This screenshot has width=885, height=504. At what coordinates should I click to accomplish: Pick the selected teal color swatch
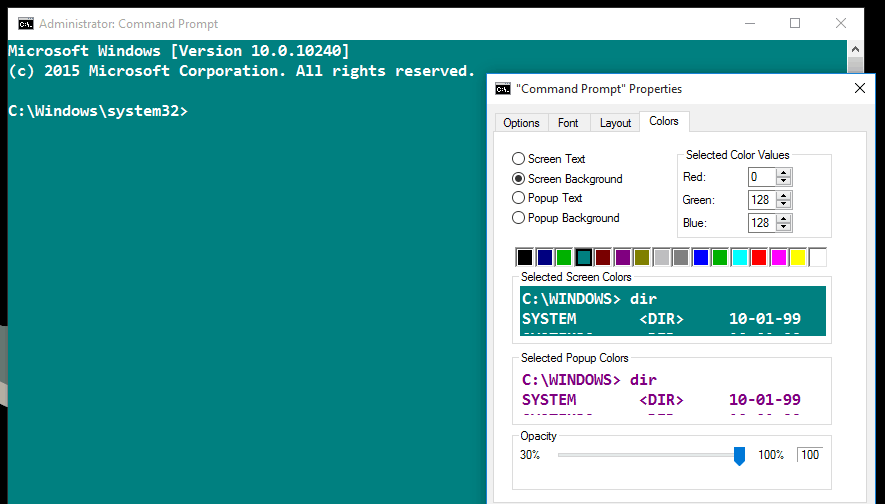tap(584, 257)
